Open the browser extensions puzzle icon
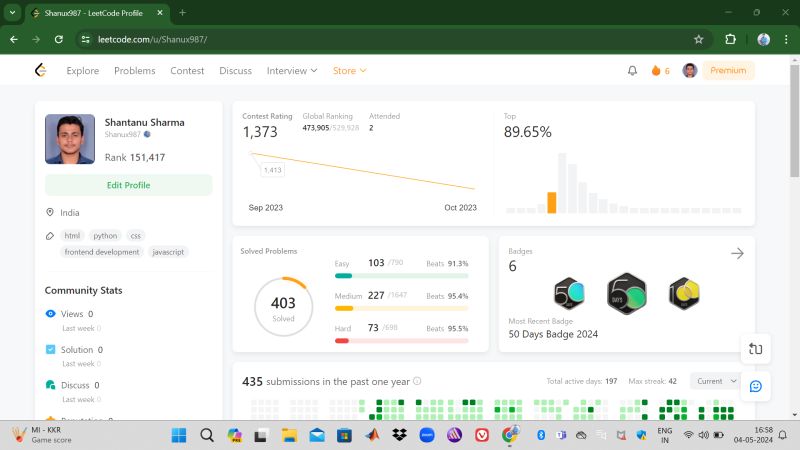The height and width of the screenshot is (450, 800). 730,39
